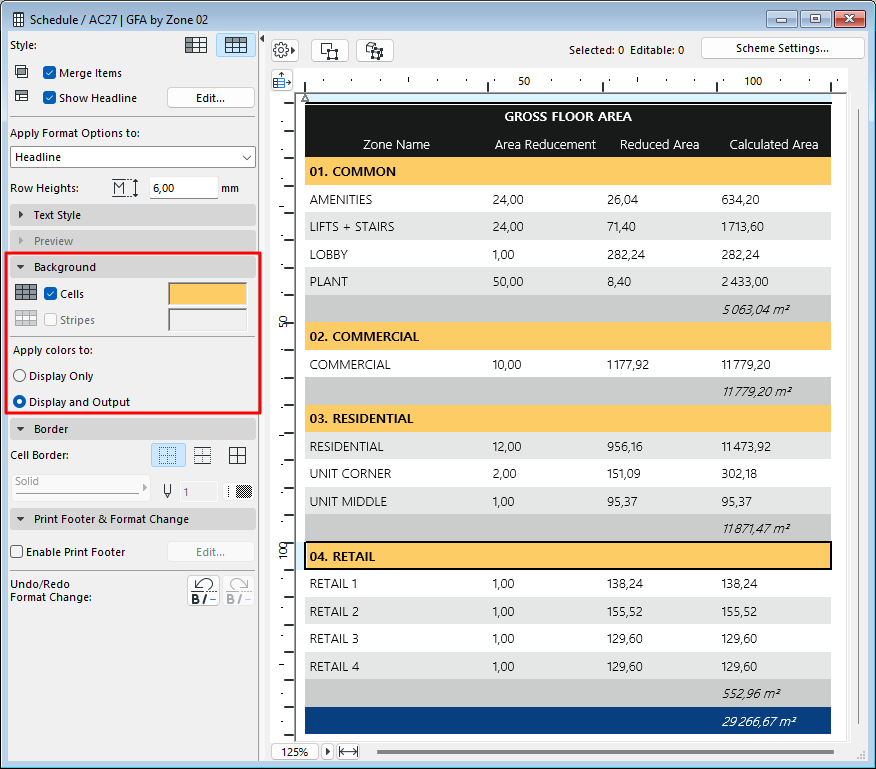
Task: Click the select-in-2D icon in toolbar
Action: coord(329,50)
